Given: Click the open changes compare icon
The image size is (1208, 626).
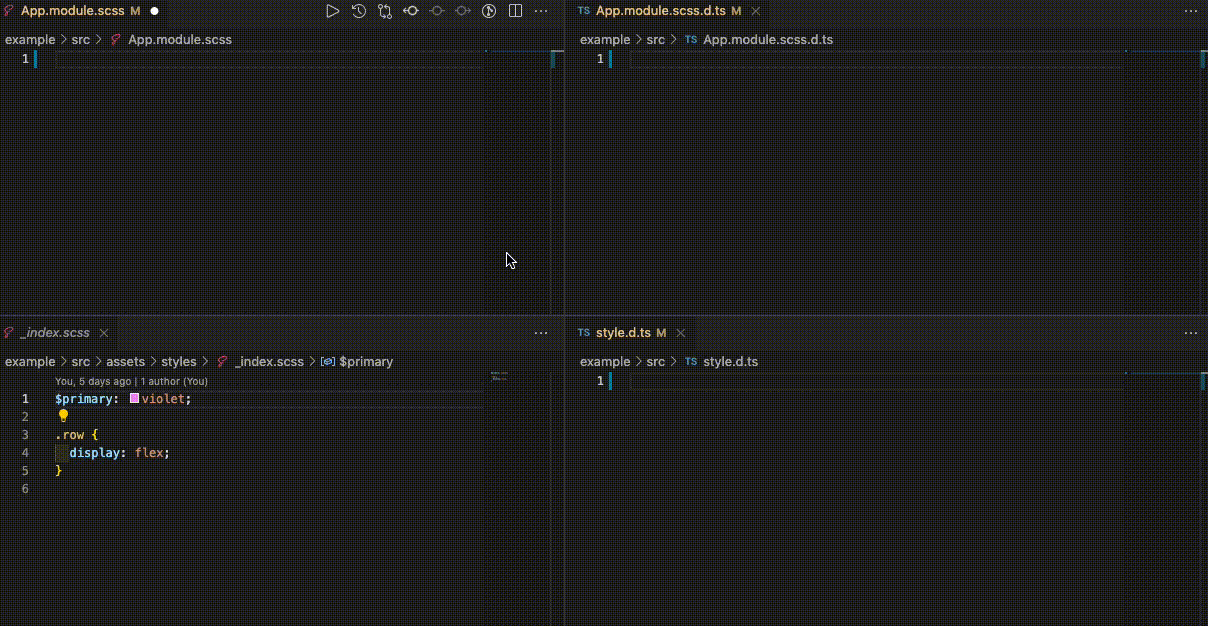Looking at the screenshot, I should (385, 11).
